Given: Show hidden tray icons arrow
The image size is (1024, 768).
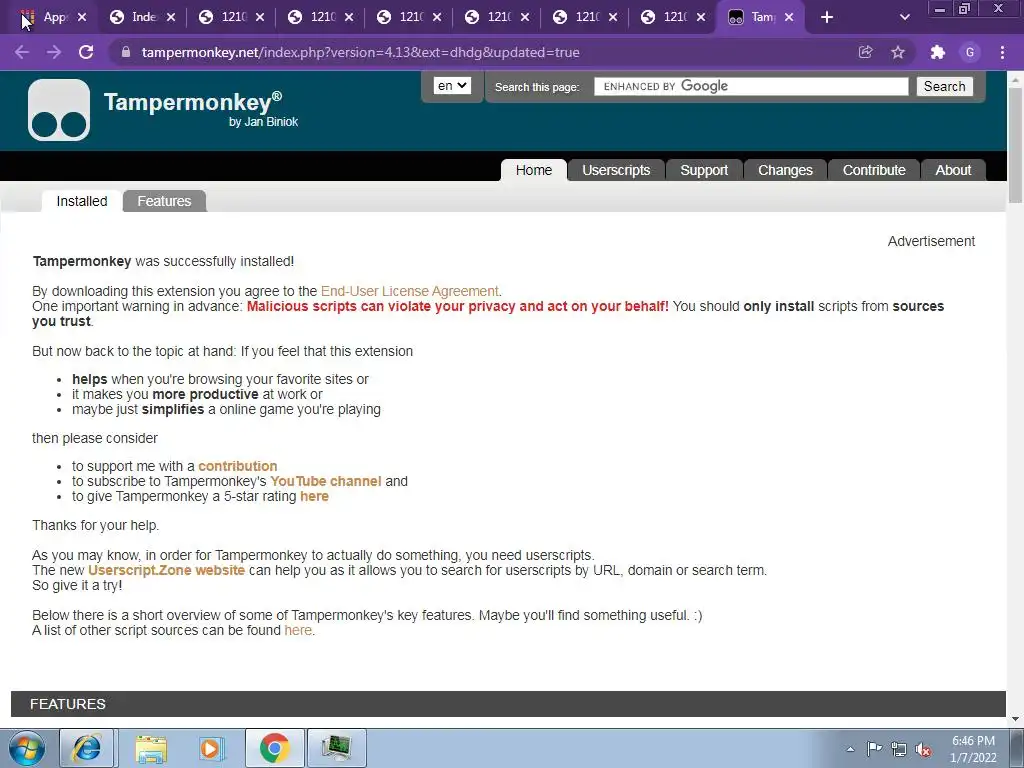Looking at the screenshot, I should (x=850, y=749).
